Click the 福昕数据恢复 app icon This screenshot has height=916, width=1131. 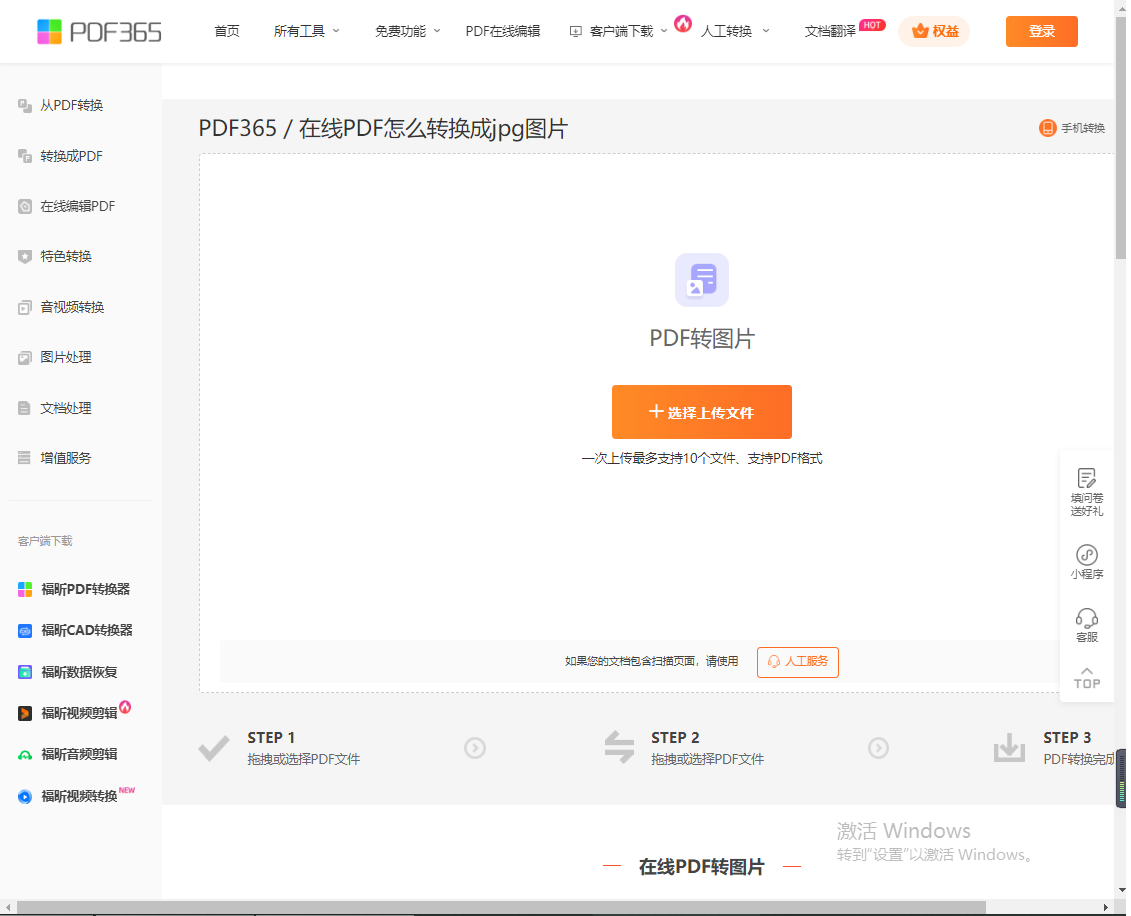25,672
